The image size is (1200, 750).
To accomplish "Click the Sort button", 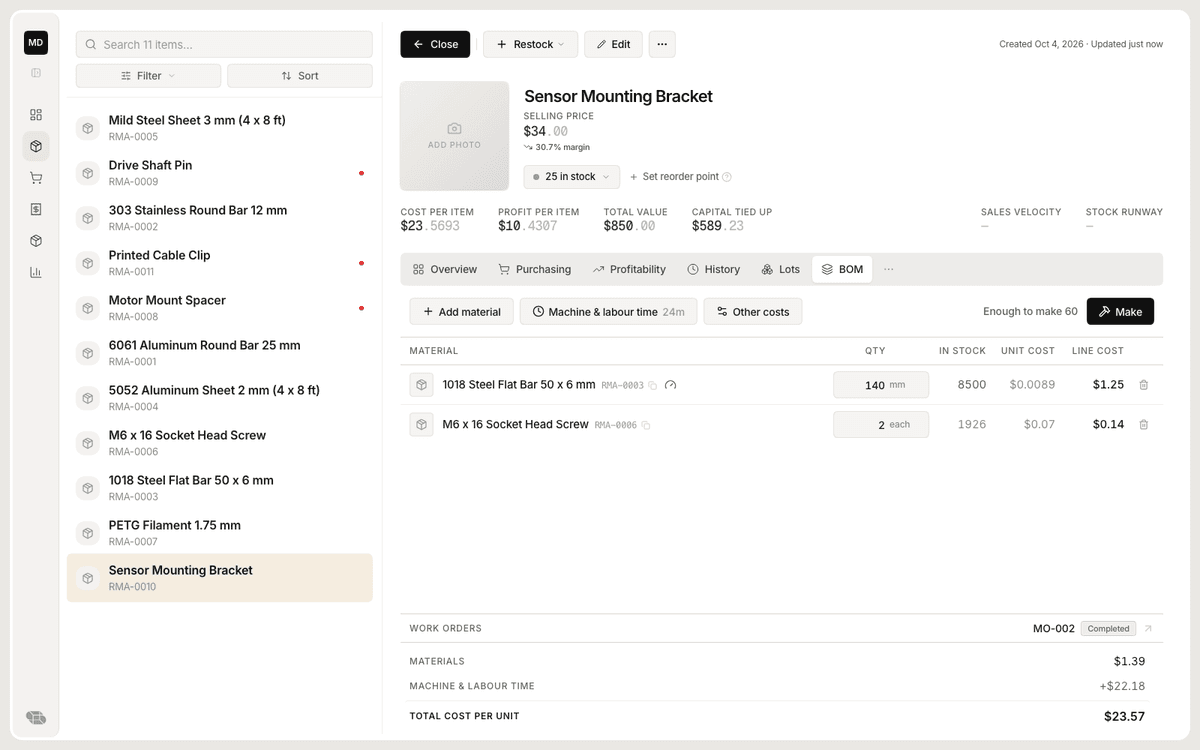I will click(x=300, y=76).
